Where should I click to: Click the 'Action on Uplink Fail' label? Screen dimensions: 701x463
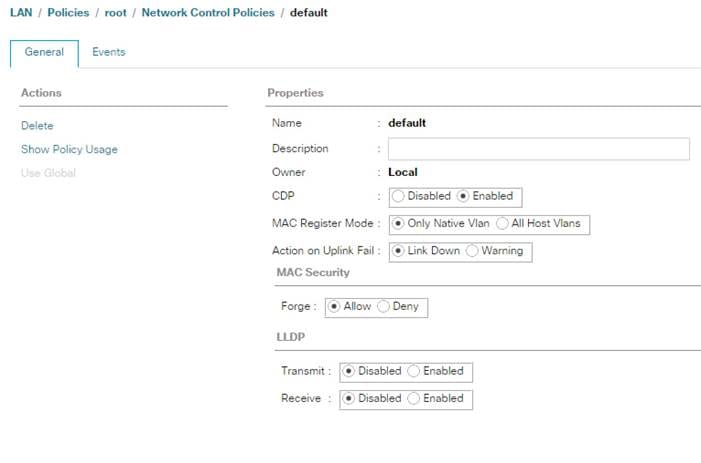323,251
